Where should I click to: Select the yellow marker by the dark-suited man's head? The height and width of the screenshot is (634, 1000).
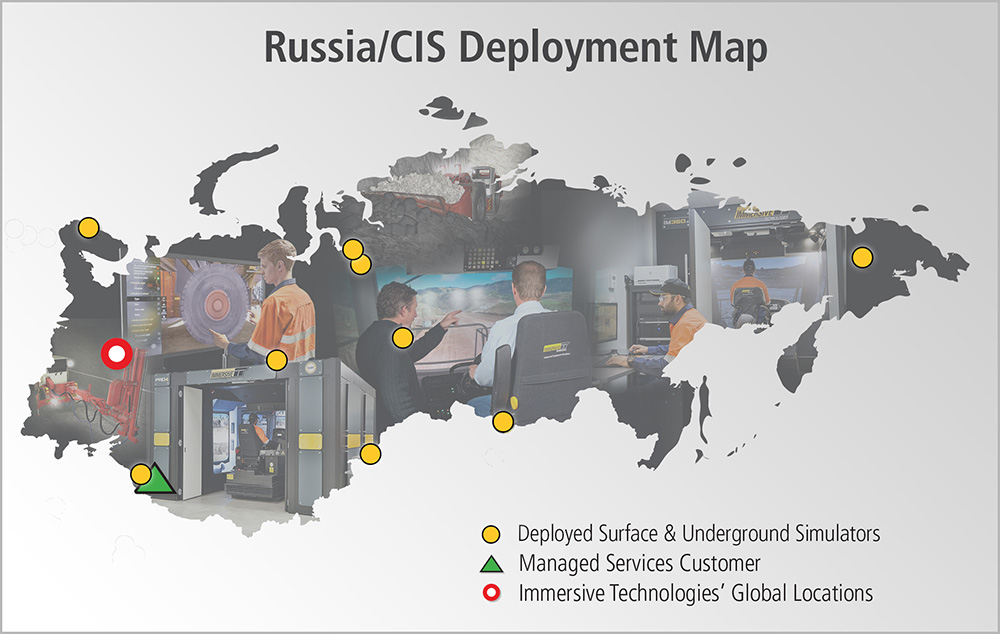click(x=402, y=338)
